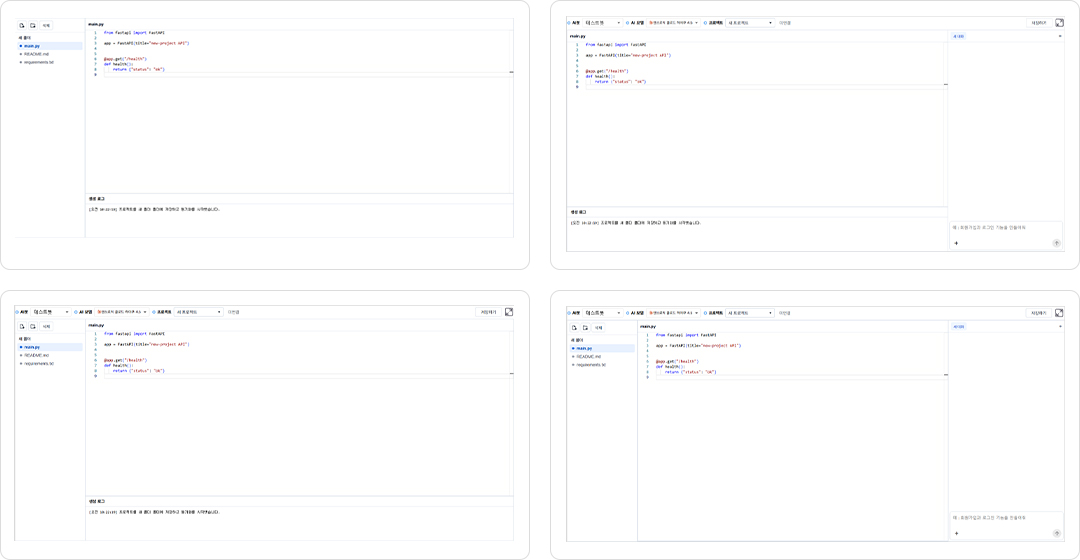Click new file icon in top-left panel
Screen dimensions: 1080x560
pyautogui.click(x=22, y=25)
